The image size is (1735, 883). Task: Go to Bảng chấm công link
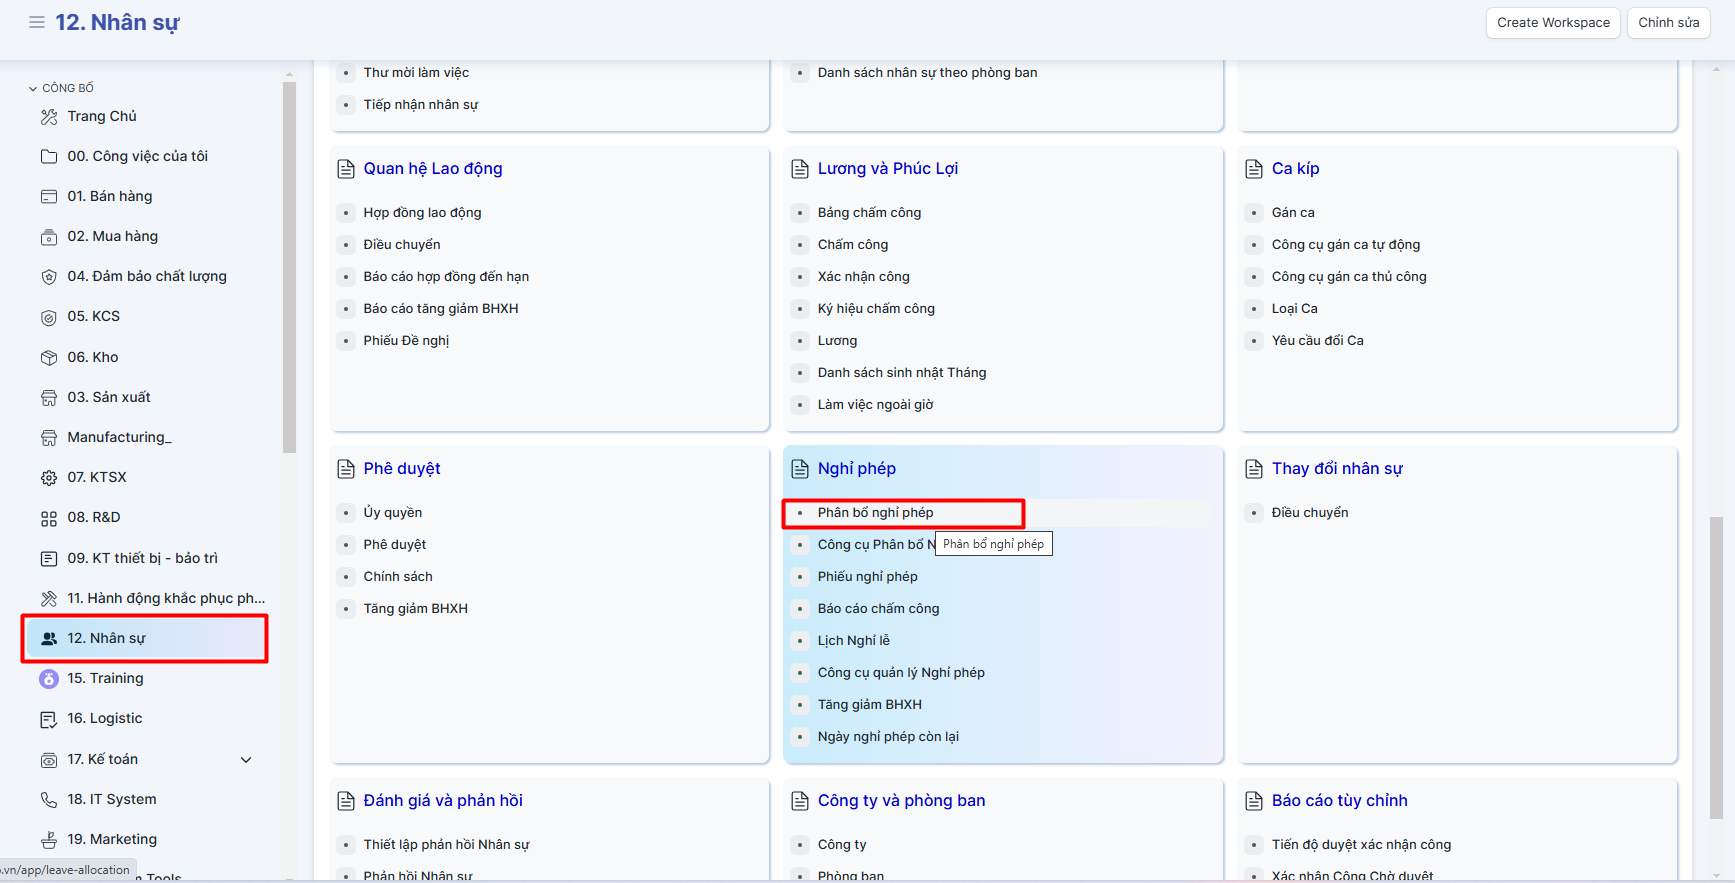869,212
